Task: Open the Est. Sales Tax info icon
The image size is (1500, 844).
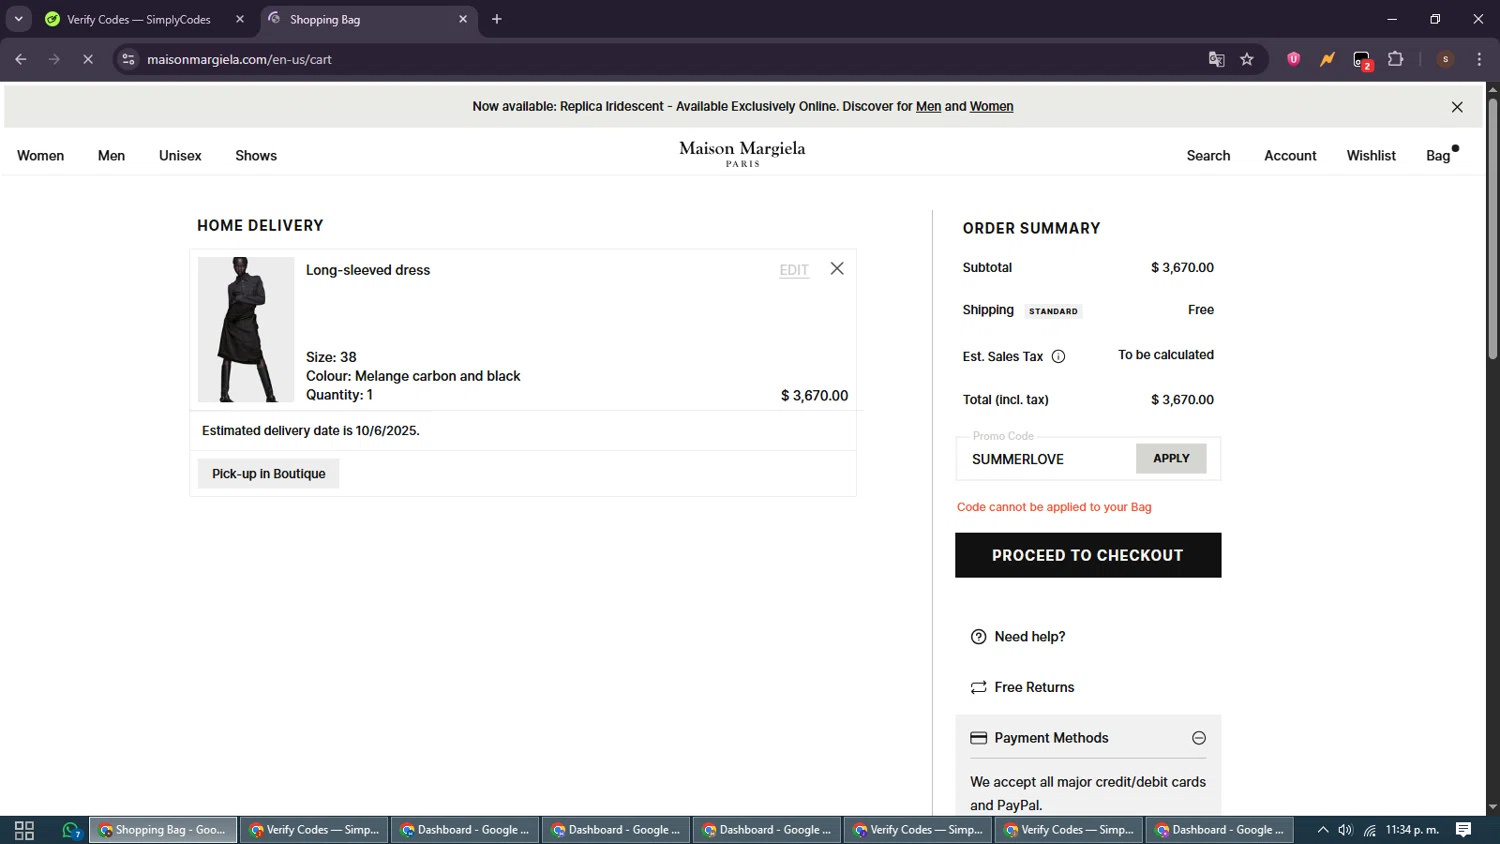Action: tap(1058, 356)
